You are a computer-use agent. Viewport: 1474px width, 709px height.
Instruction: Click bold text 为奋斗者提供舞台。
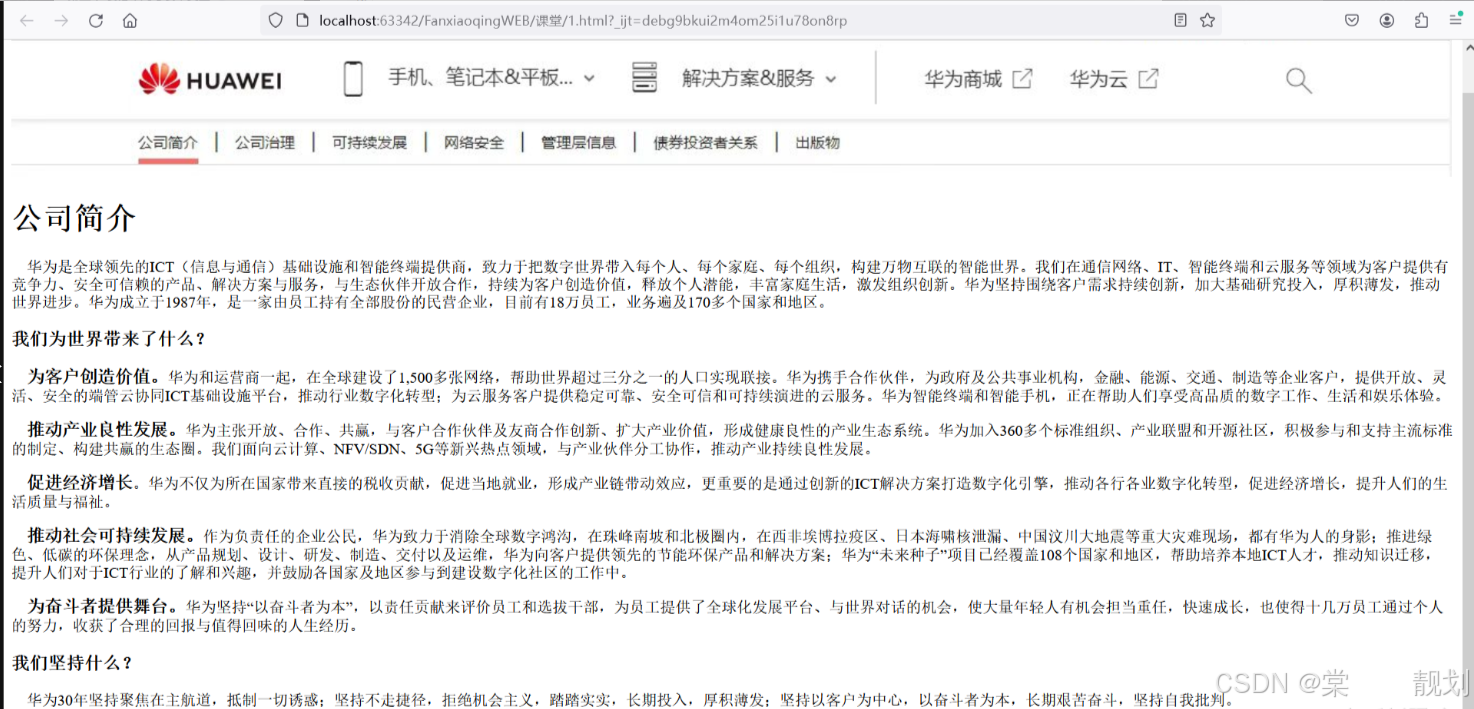pos(103,606)
